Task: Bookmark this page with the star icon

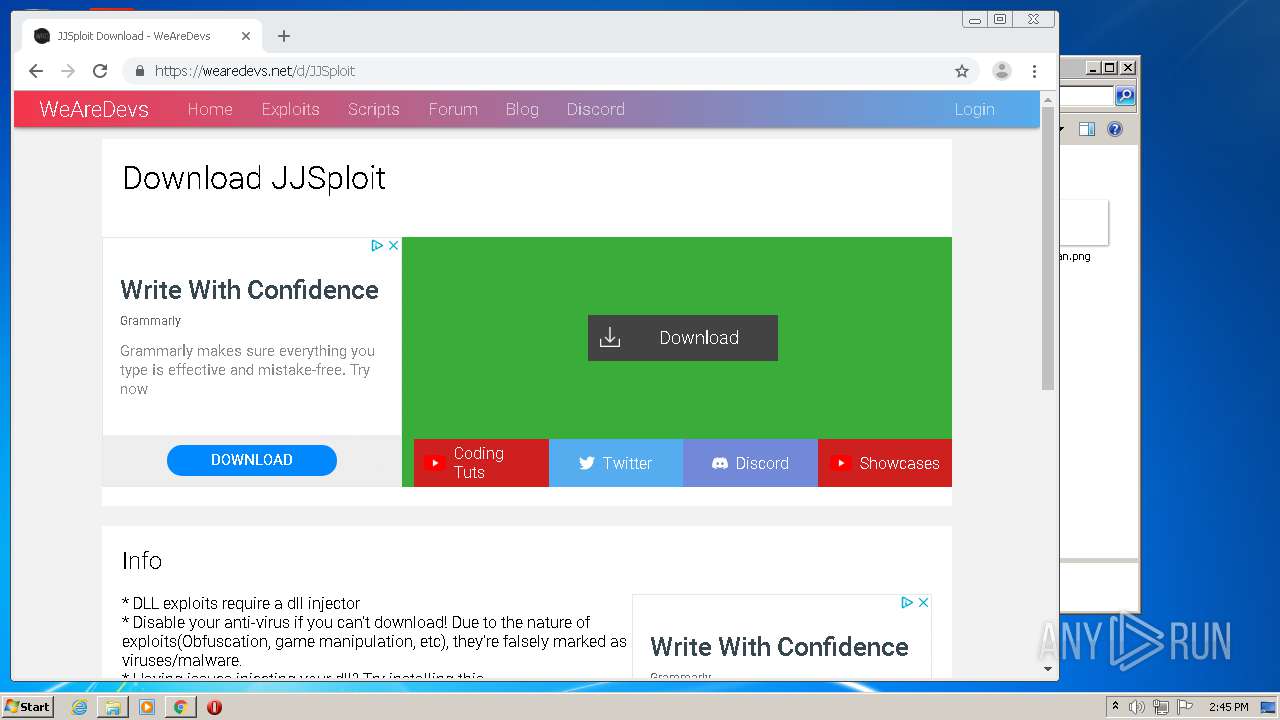Action: click(x=962, y=71)
